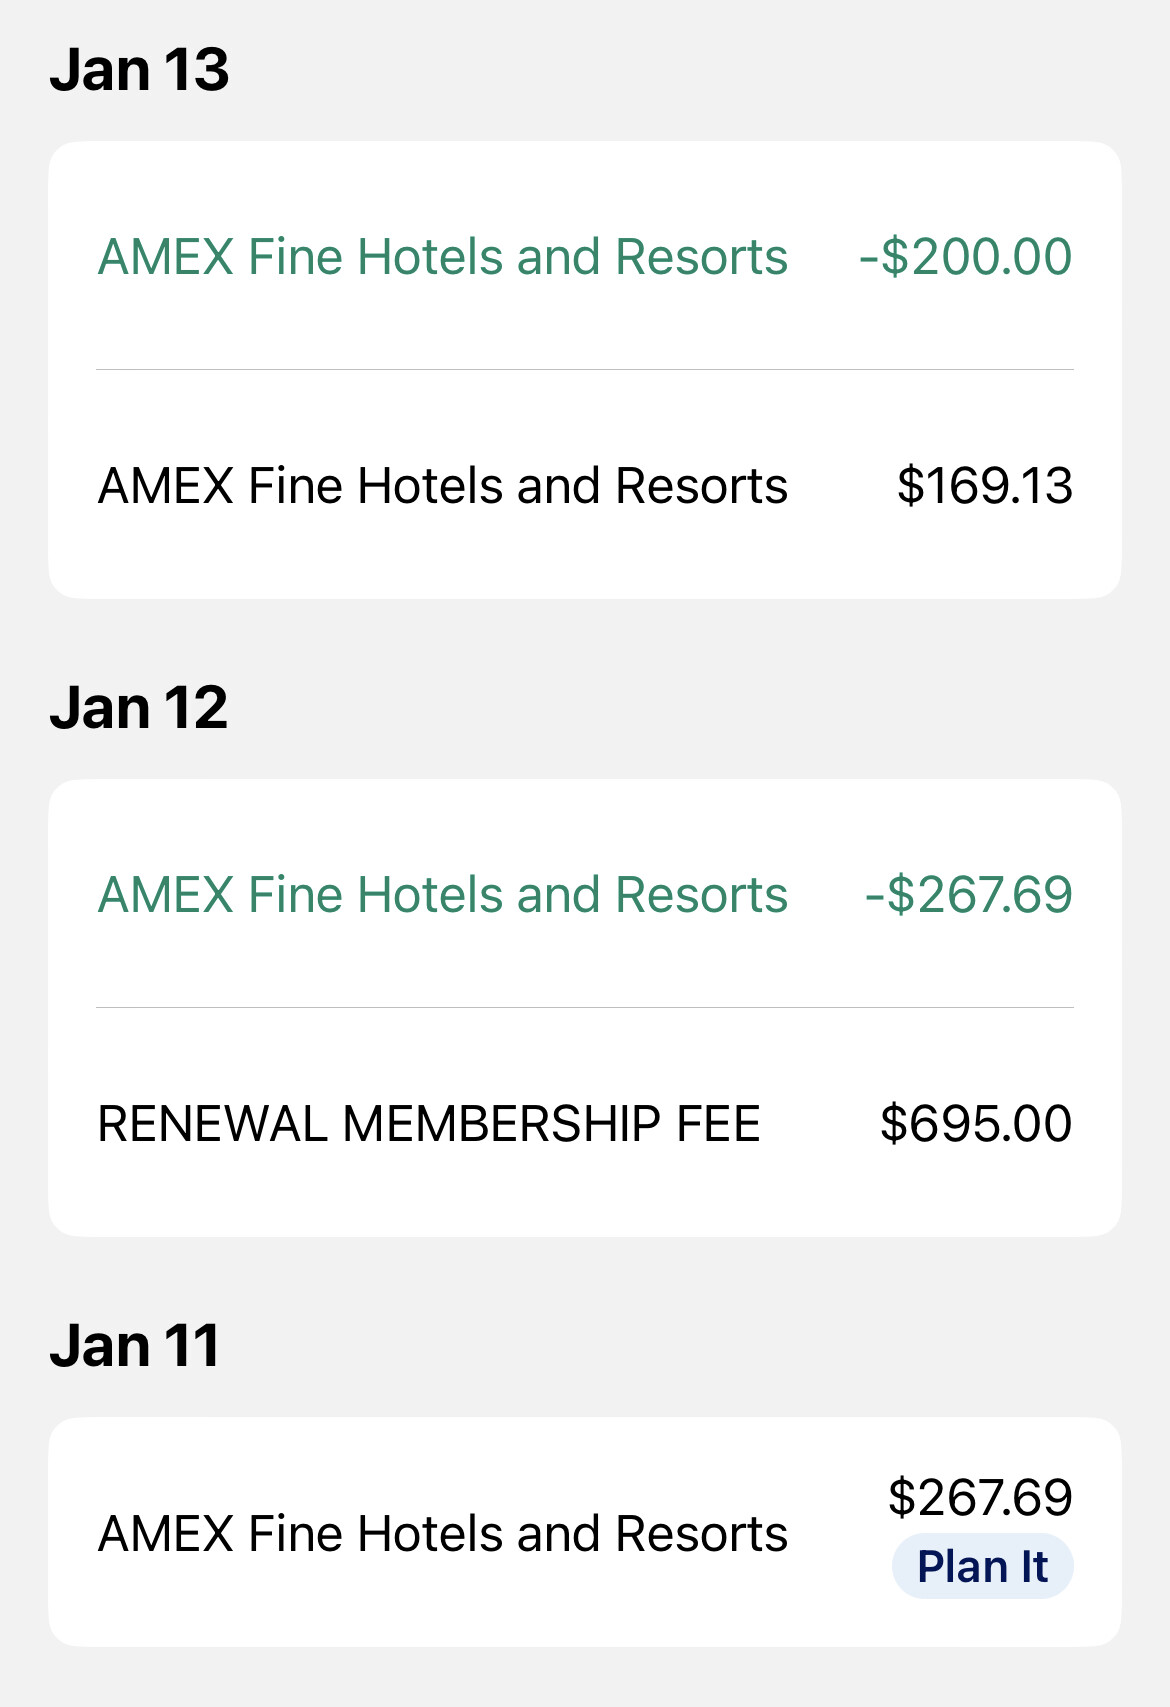Open the -$200.00 AMEX Fine Hotels credit
1170x1707 pixels.
pyautogui.click(x=443, y=257)
